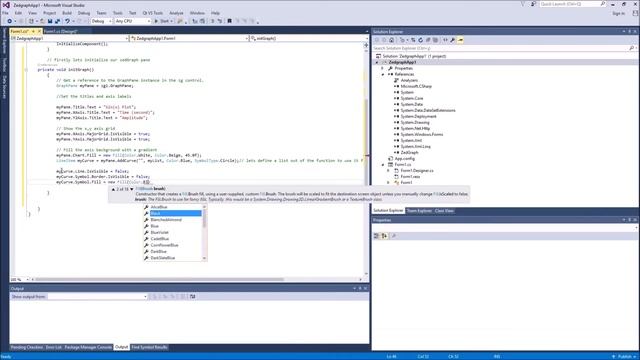Click the stop/breakpoint square icon in toolbar
The width and height of the screenshot is (640, 360).
tap(229, 21)
